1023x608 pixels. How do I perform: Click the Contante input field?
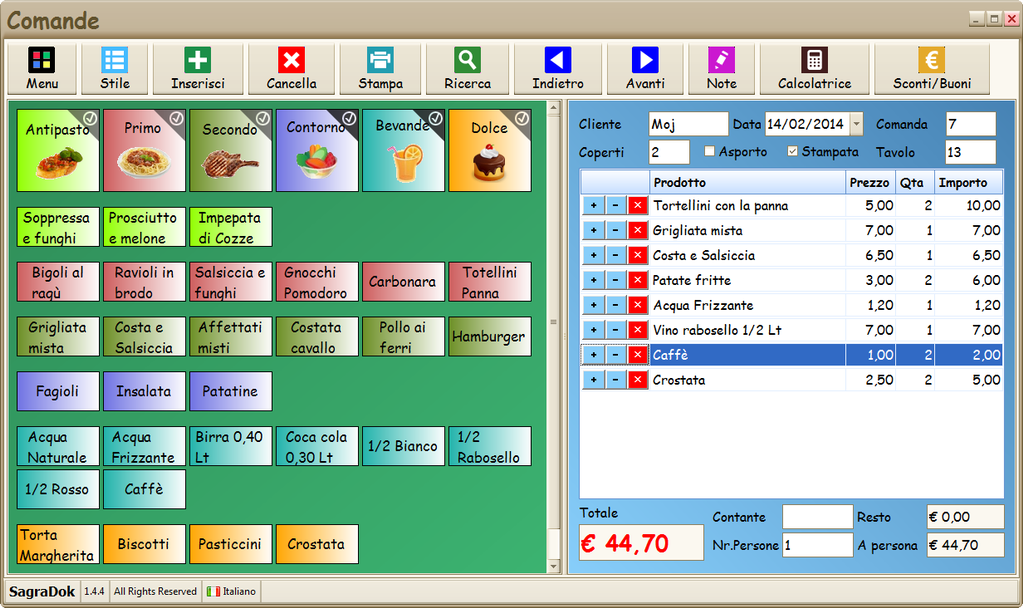(x=817, y=517)
